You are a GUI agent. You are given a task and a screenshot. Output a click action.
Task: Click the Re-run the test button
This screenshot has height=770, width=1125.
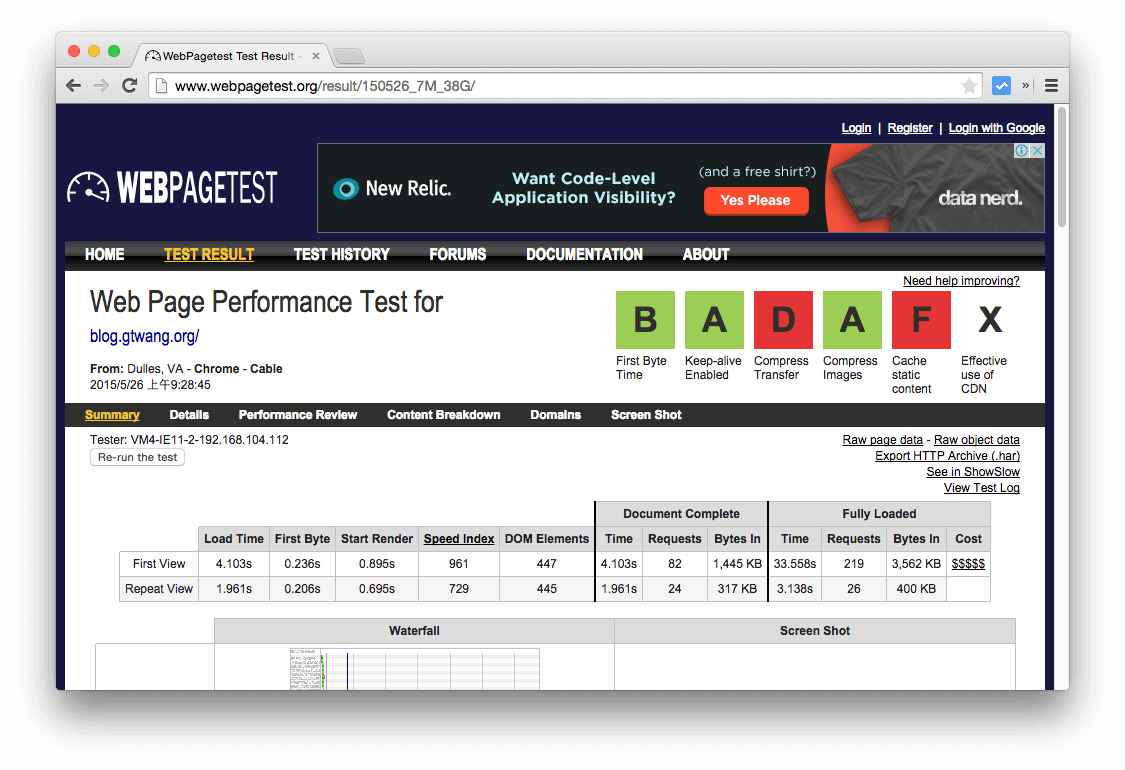[137, 457]
